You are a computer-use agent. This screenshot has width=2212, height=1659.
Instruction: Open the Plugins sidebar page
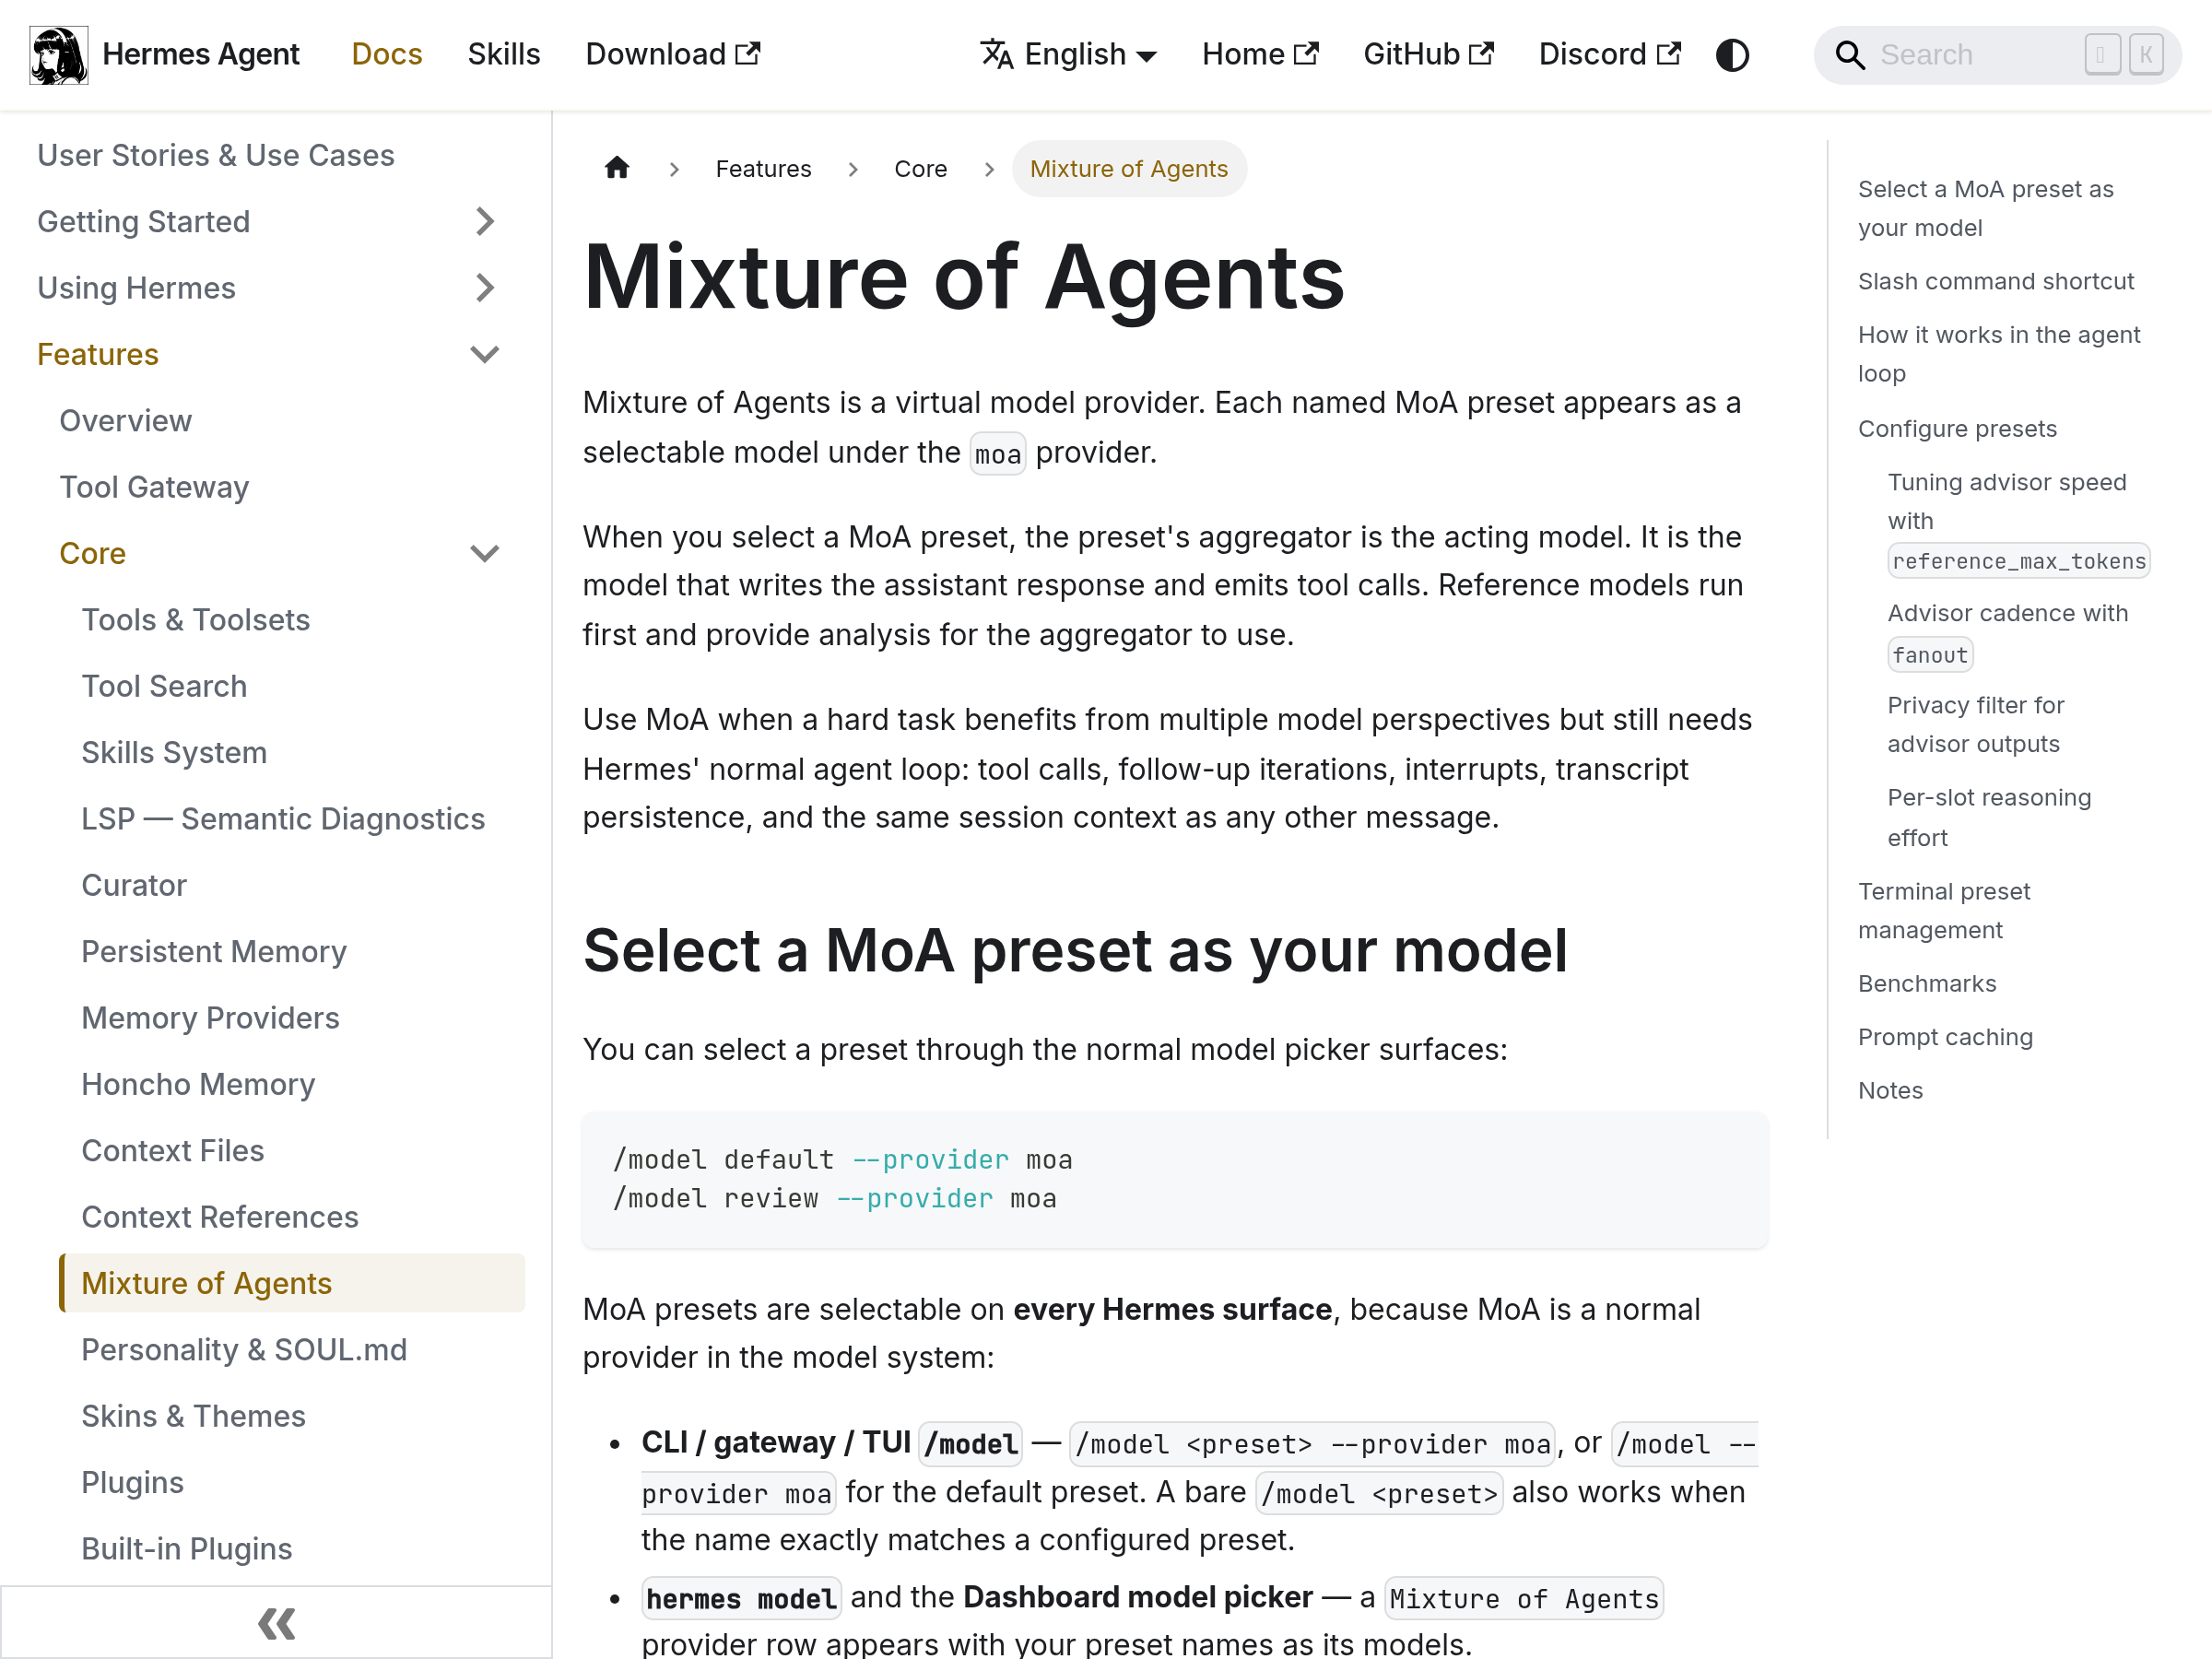click(x=133, y=1482)
